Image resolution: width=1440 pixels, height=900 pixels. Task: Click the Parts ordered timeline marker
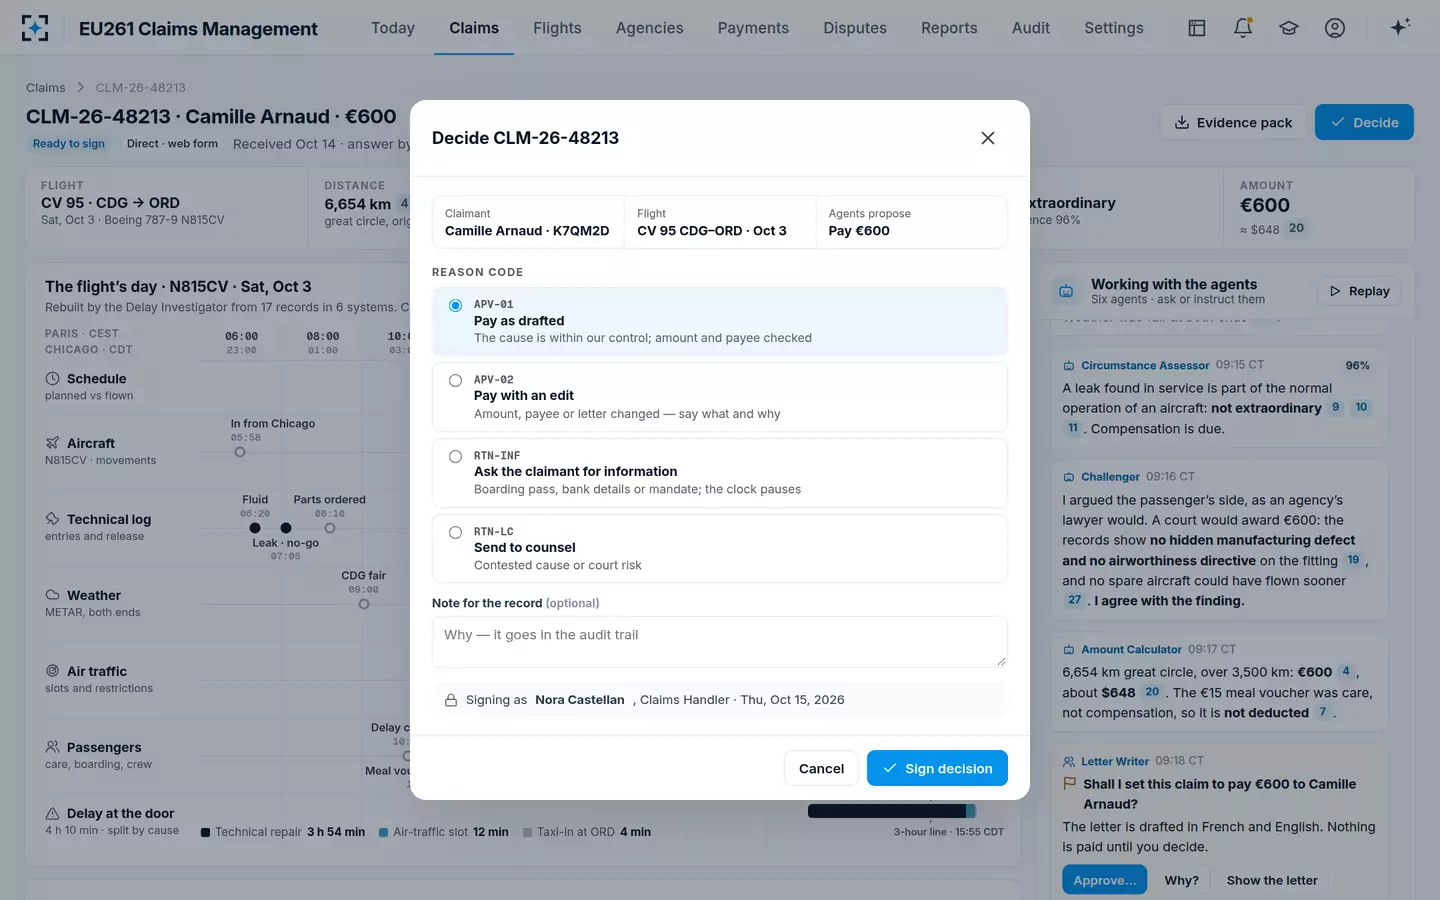(x=330, y=528)
